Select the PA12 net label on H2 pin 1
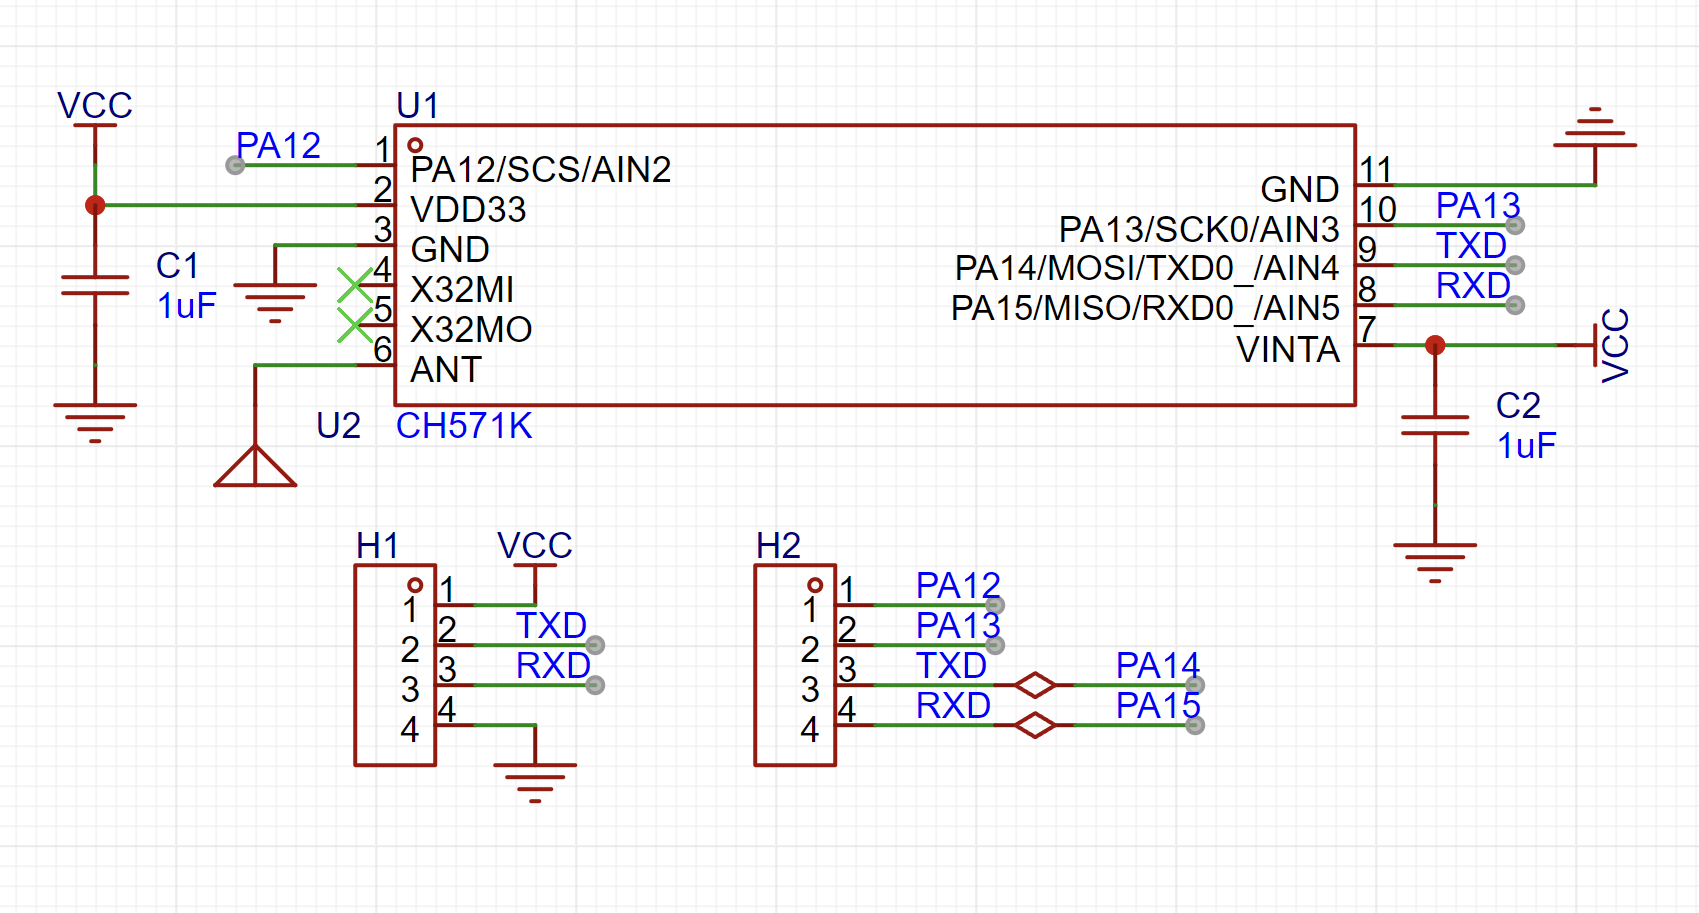1699x913 pixels. click(958, 586)
